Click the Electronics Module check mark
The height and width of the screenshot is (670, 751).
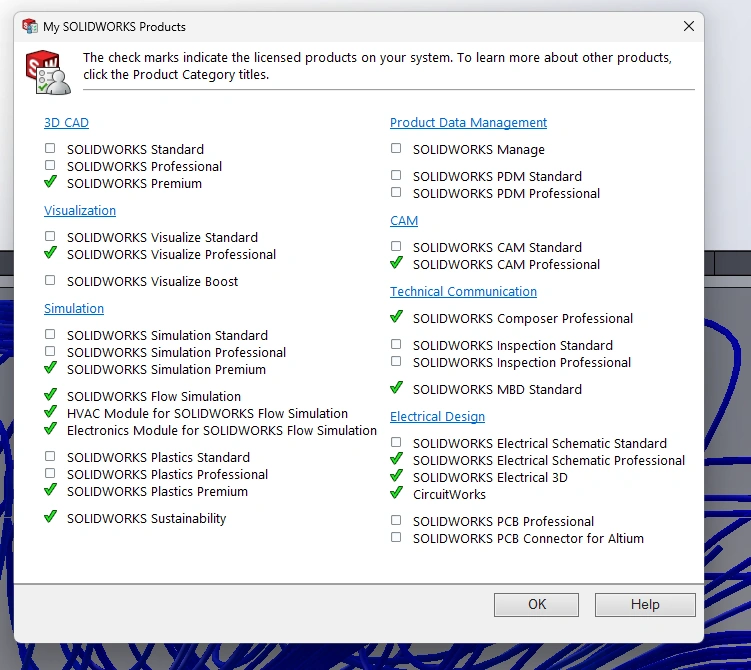click(x=50, y=429)
